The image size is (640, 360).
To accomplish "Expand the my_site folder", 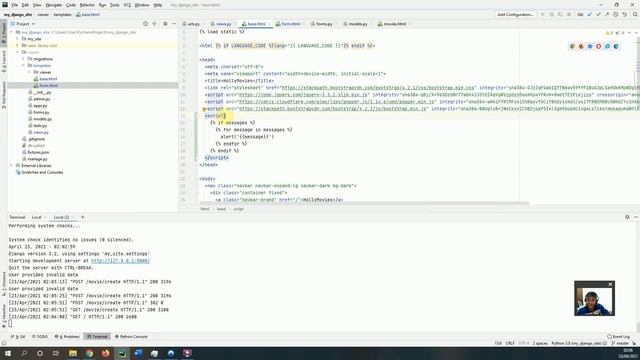I will coord(17,39).
